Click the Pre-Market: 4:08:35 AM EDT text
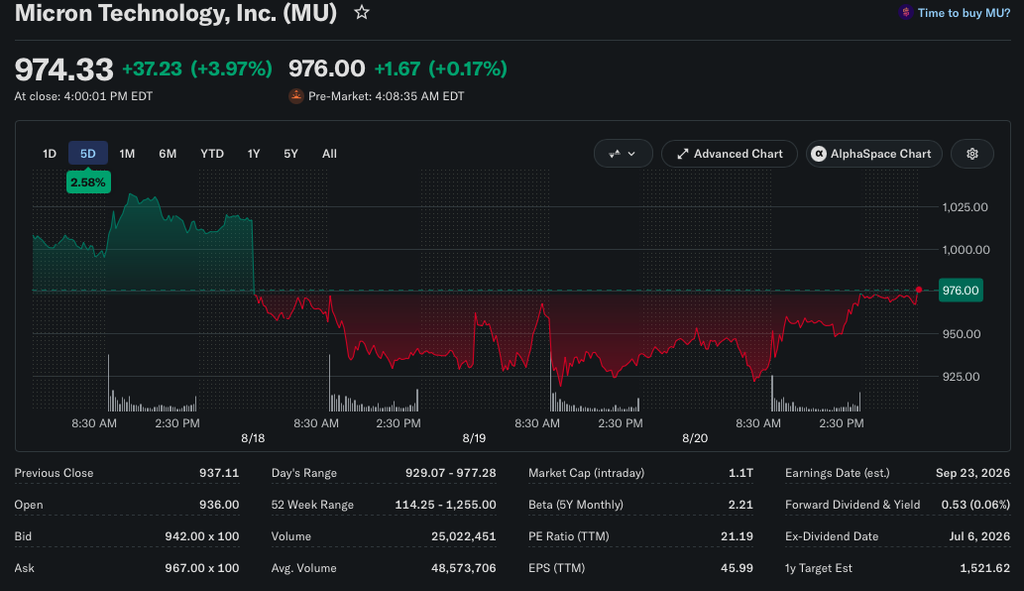This screenshot has width=1024, height=591. 386,96
